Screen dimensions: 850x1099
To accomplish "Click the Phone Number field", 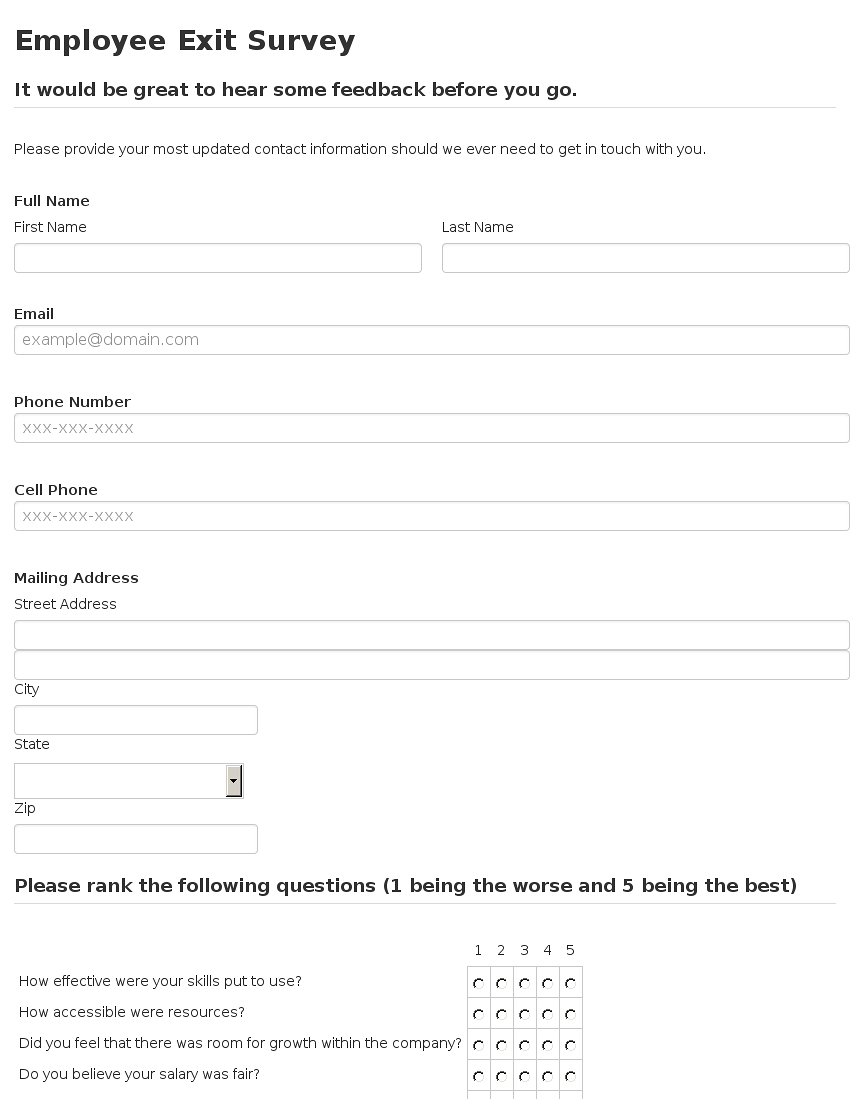I will click(x=432, y=428).
